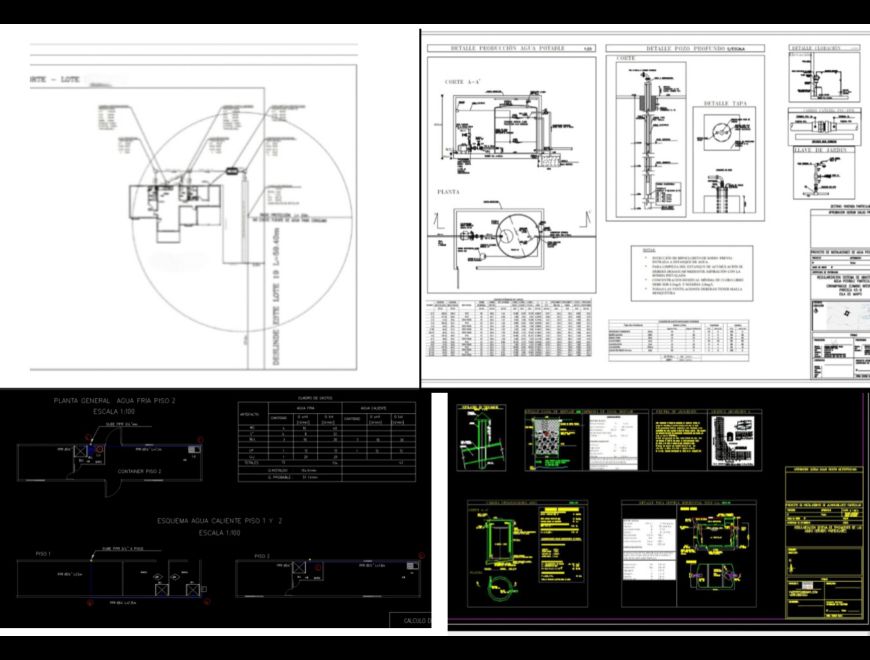
Task: Select the yellow title block in sewage sheet
Action: (x=824, y=542)
